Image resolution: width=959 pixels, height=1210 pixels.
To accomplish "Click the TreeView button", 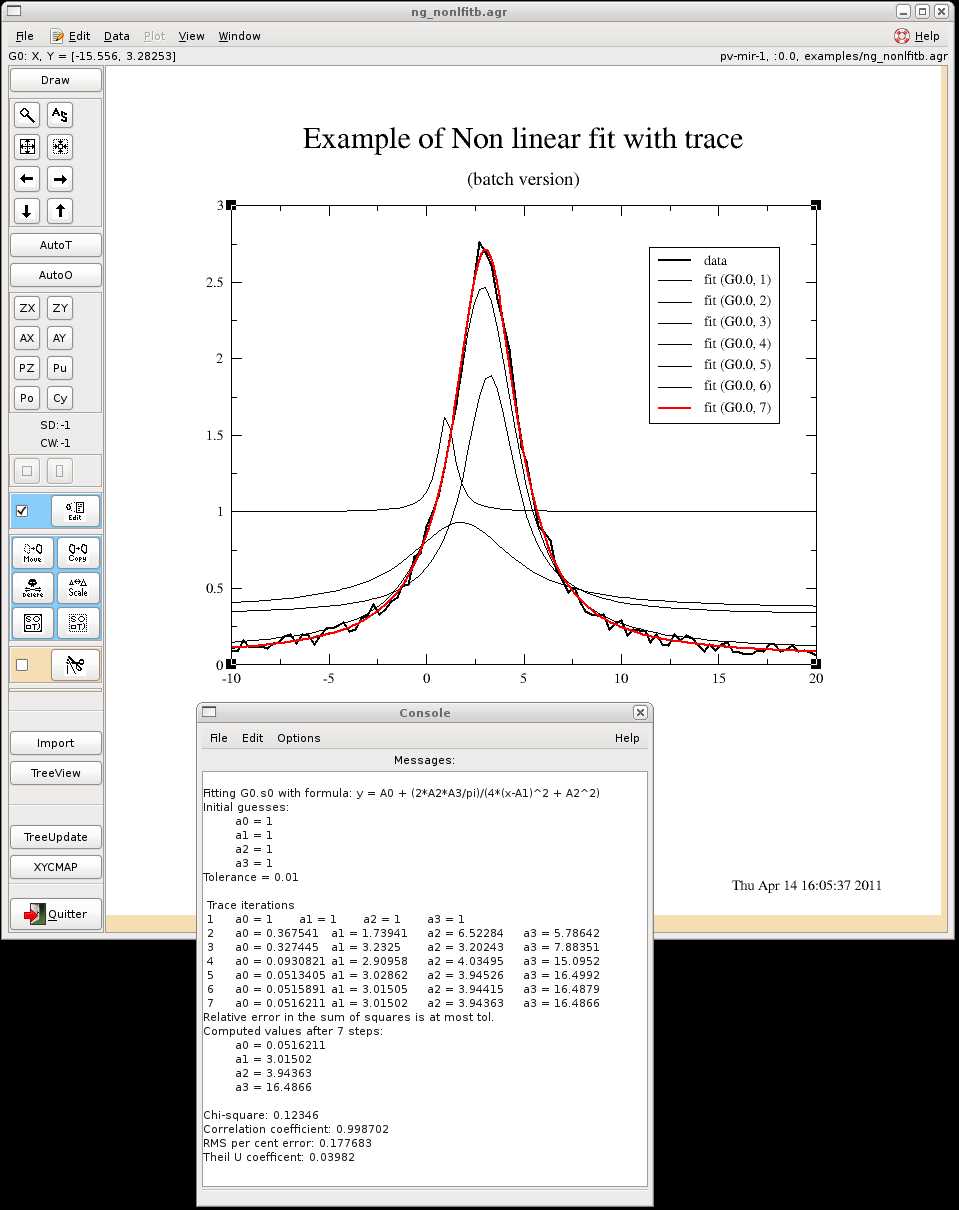I will click(x=56, y=773).
